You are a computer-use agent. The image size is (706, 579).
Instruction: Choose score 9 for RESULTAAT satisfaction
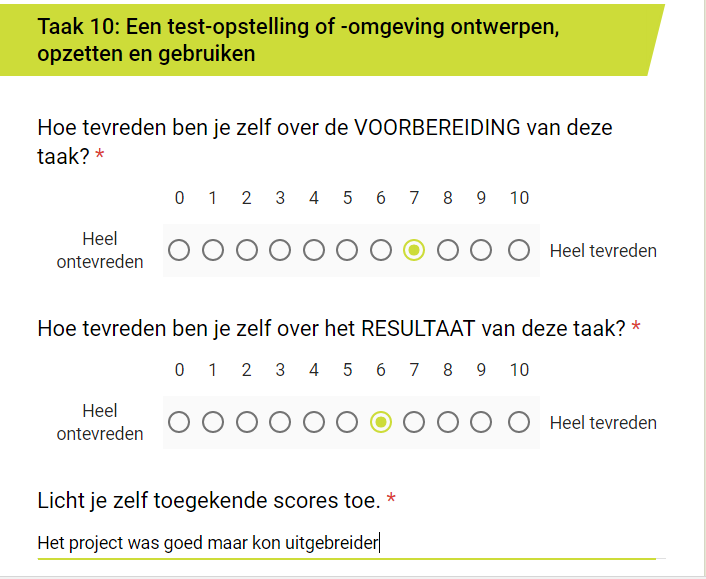click(481, 422)
